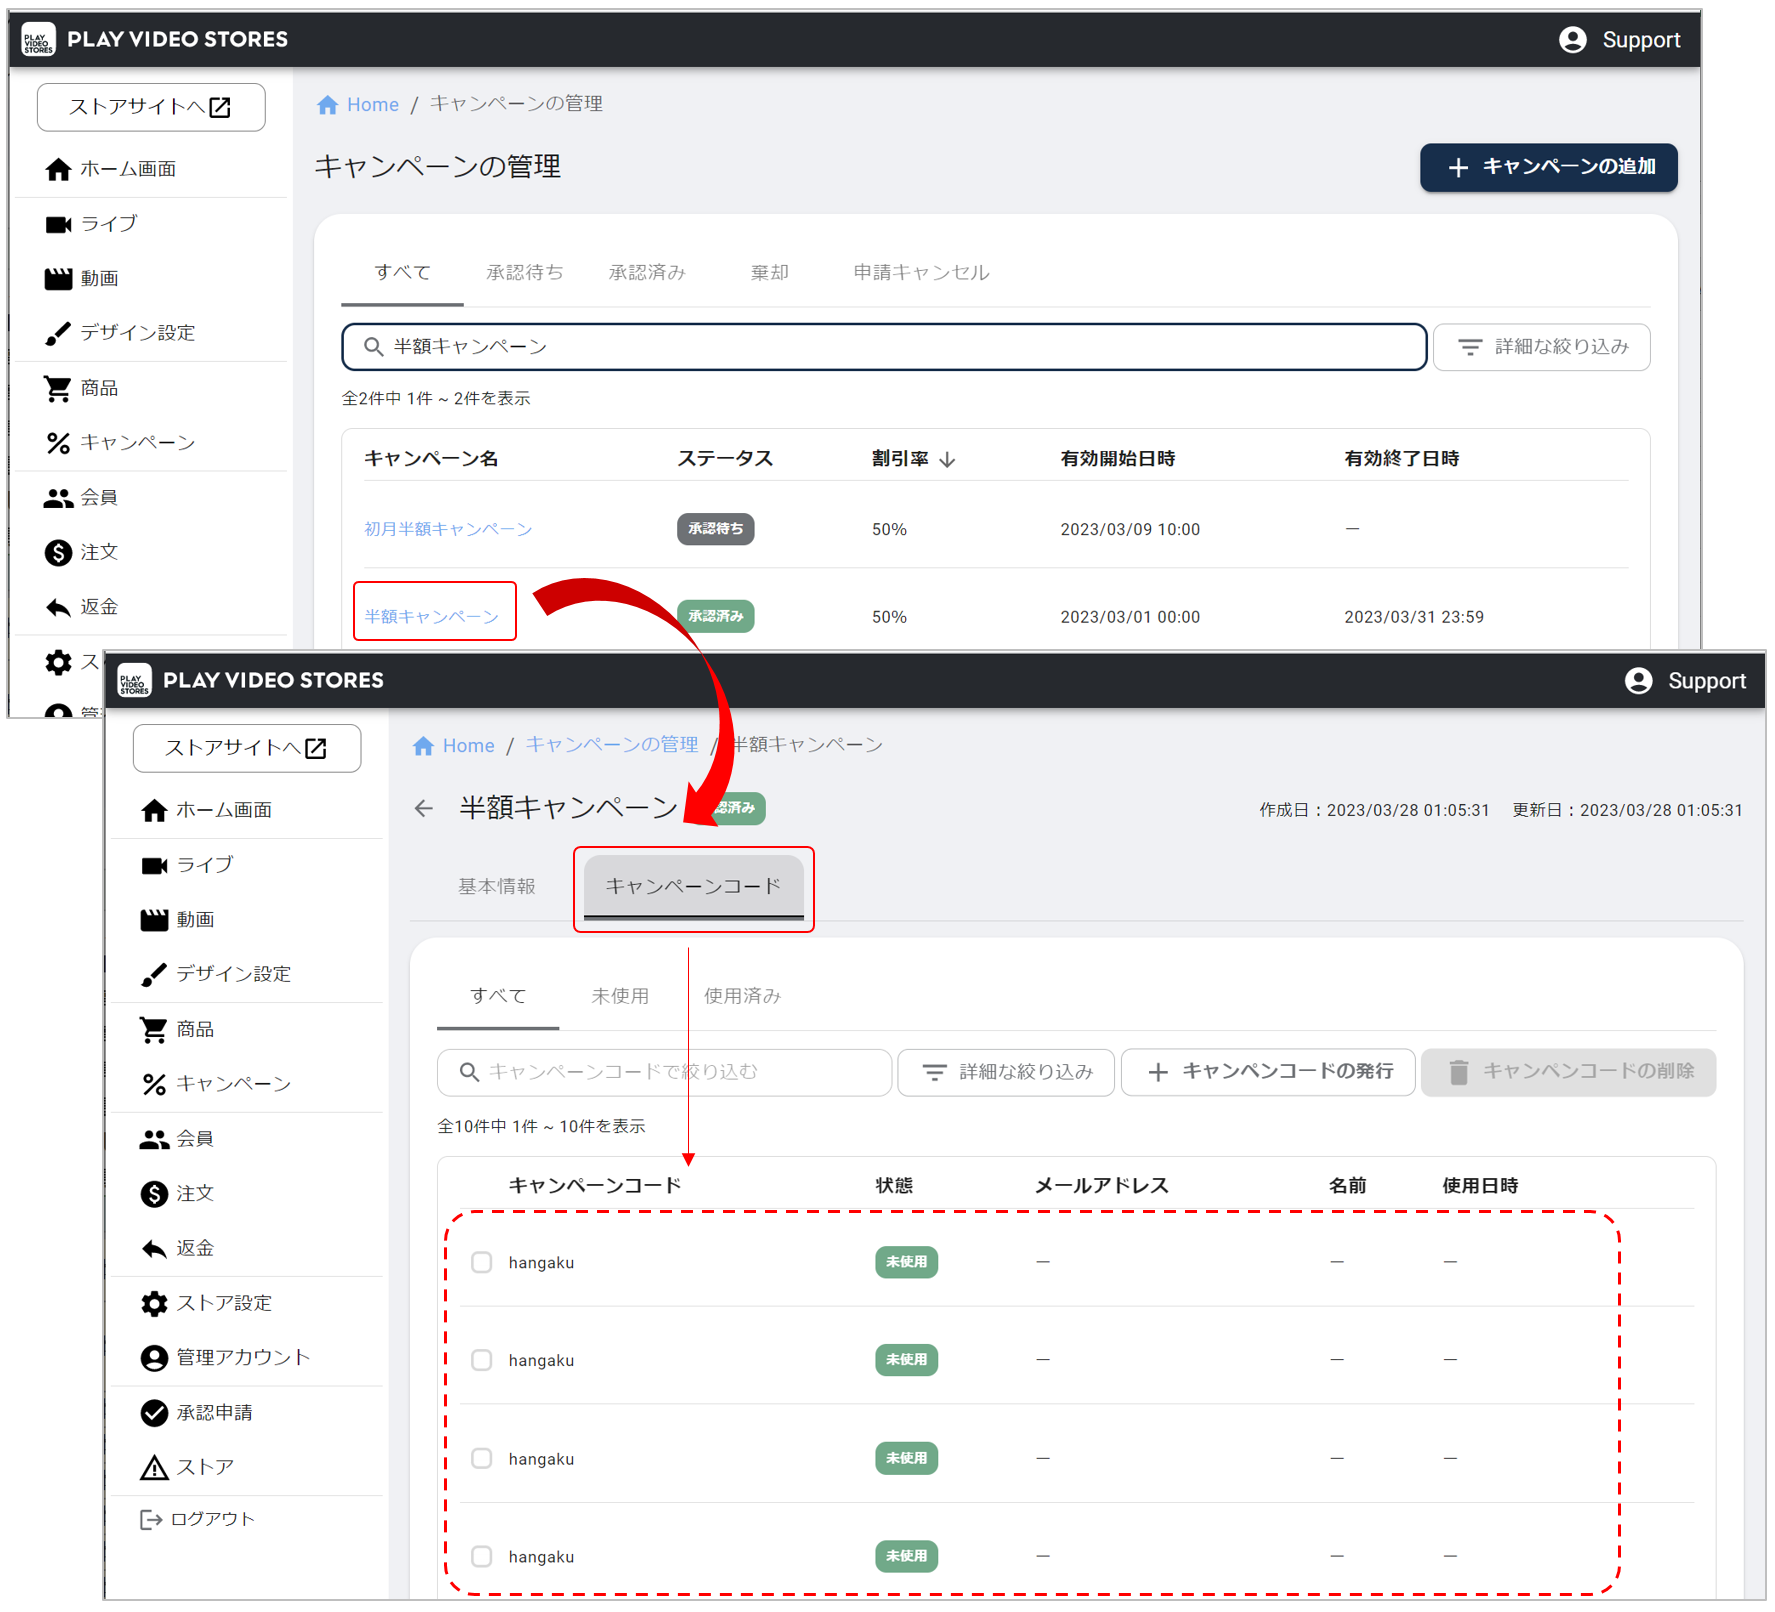Viewport: 1775px width, 1612px height.
Task: Click the キャンペーンの追加 button
Action: pos(1548,167)
